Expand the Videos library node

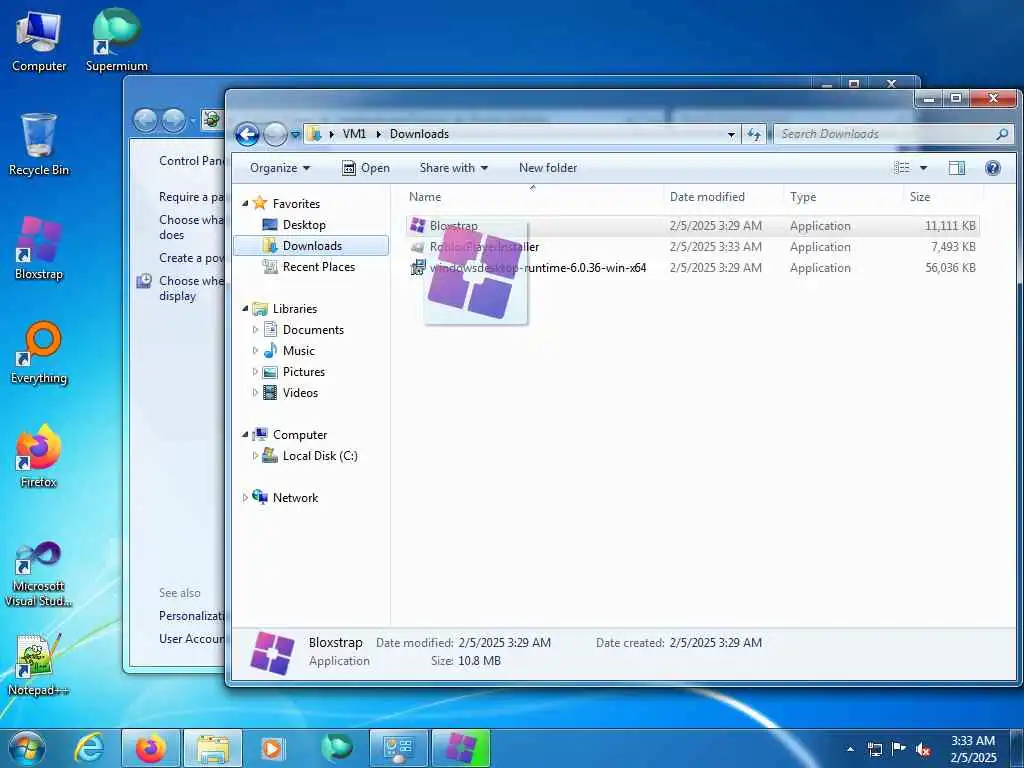[x=255, y=392]
